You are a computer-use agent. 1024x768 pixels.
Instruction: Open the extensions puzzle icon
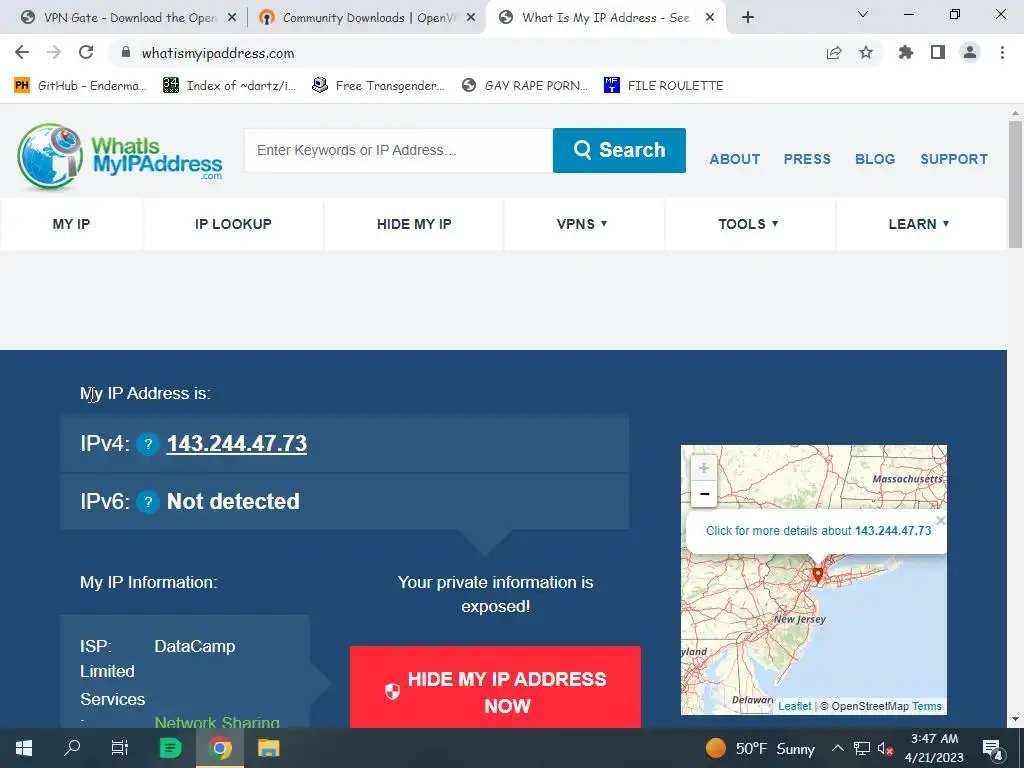coord(906,52)
